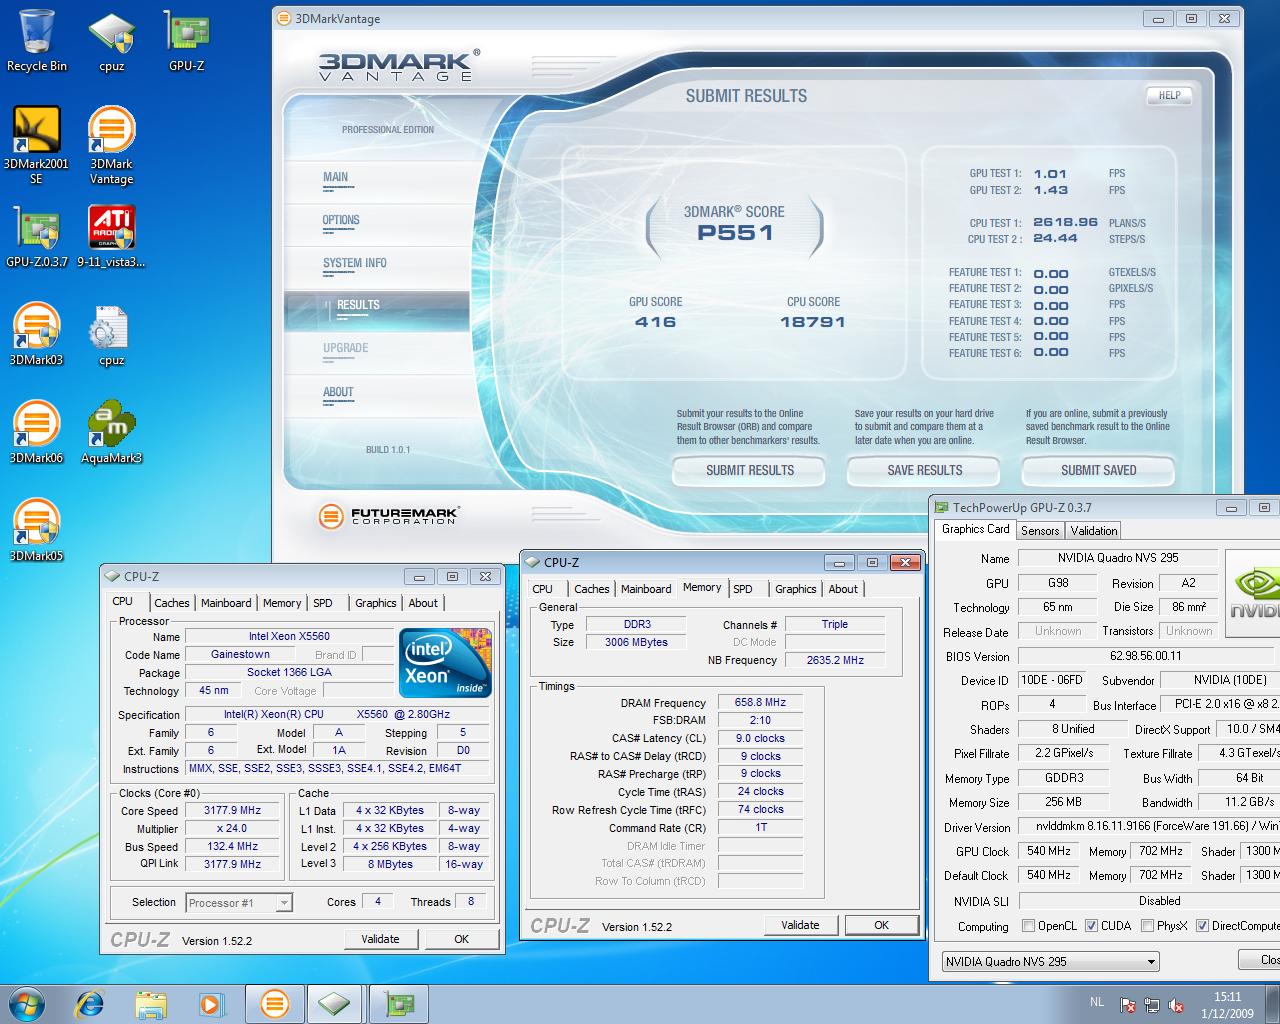The height and width of the screenshot is (1024, 1280).
Task: Toggle the PhysX checkbox in GPU-Z
Action: click(x=1147, y=926)
